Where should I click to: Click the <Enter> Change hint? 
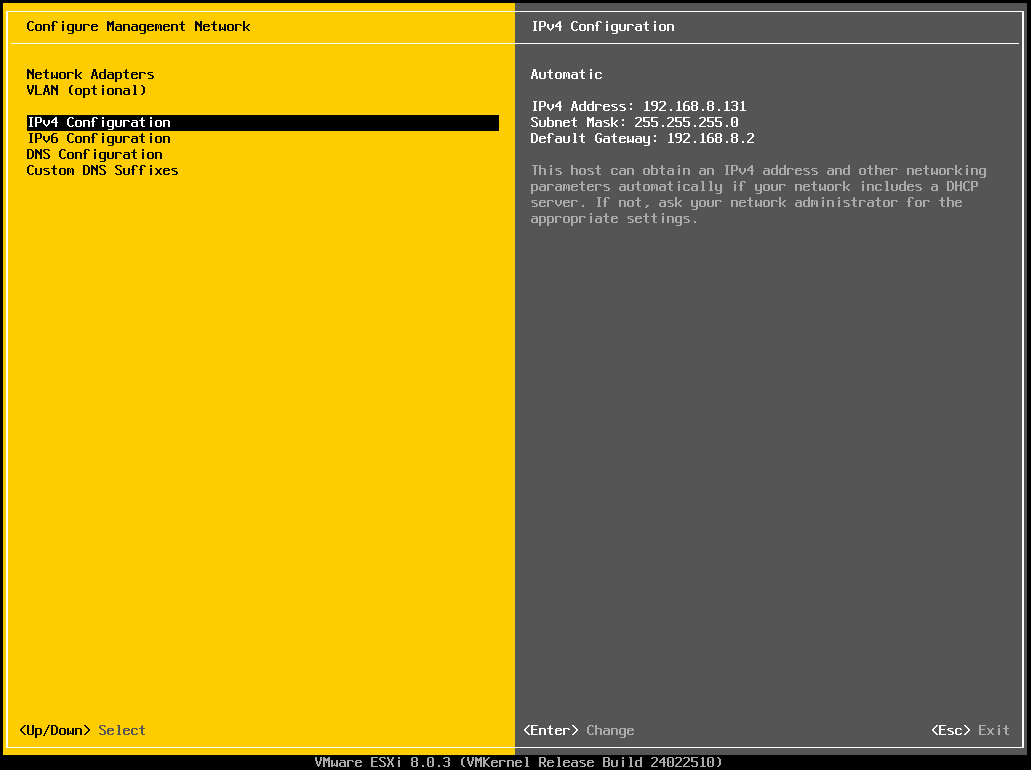pos(579,730)
